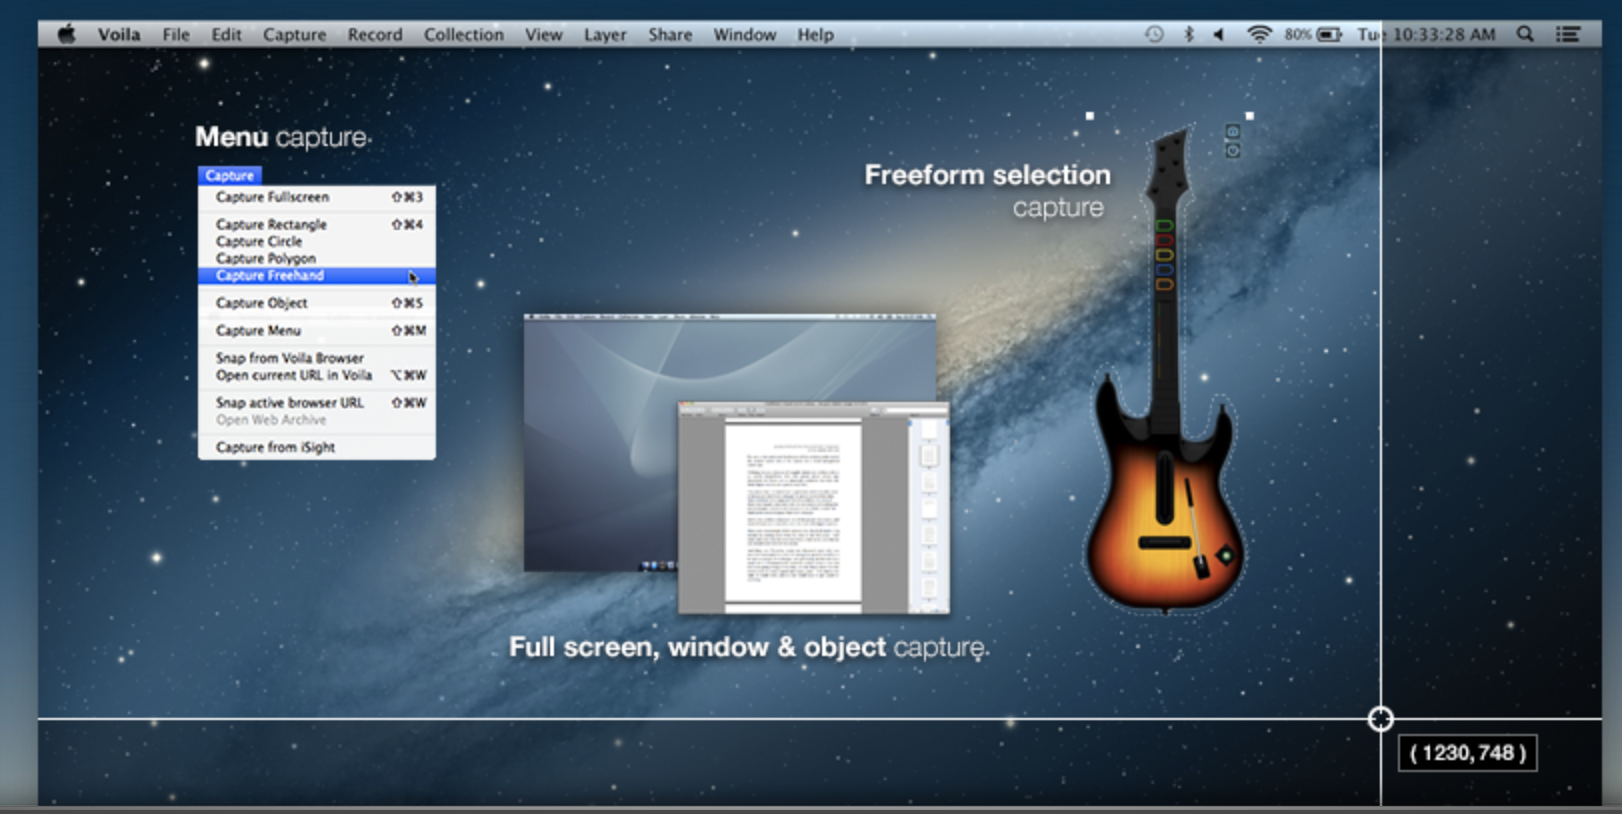Click the document window capture thumbnail
The width and height of the screenshot is (1622, 814).
coord(814,508)
